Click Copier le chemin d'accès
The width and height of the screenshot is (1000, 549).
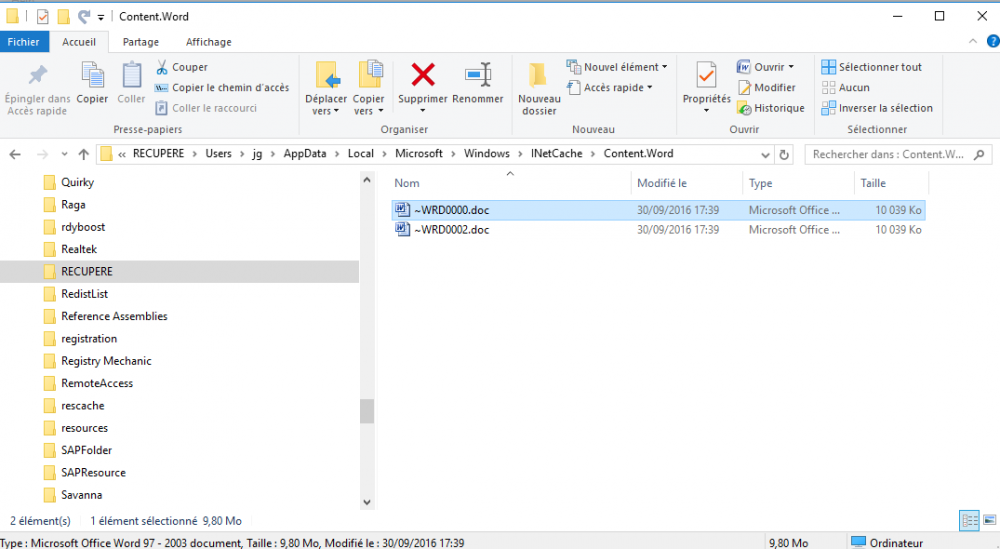click(222, 87)
